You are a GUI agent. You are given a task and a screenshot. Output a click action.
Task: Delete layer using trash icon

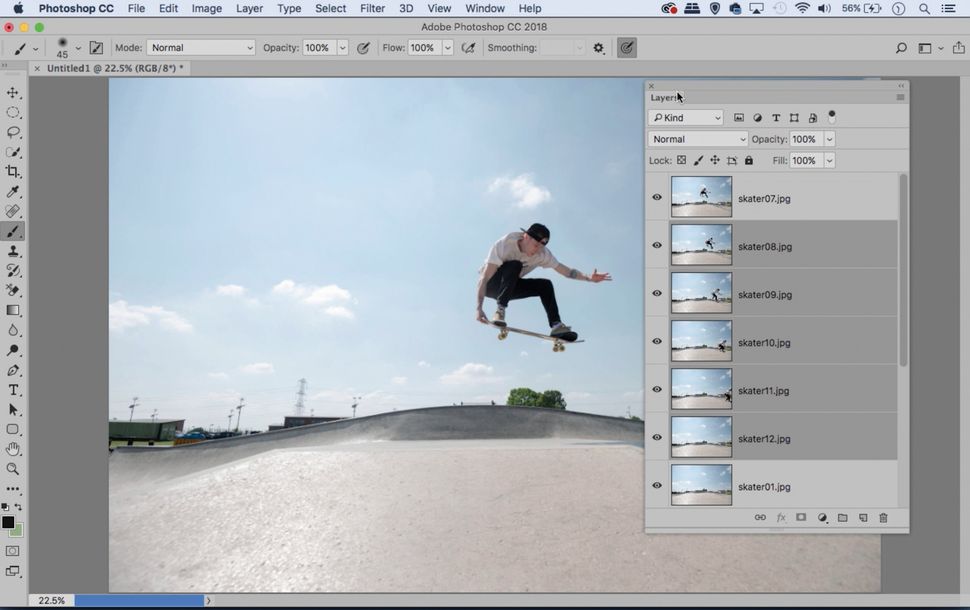tap(882, 517)
